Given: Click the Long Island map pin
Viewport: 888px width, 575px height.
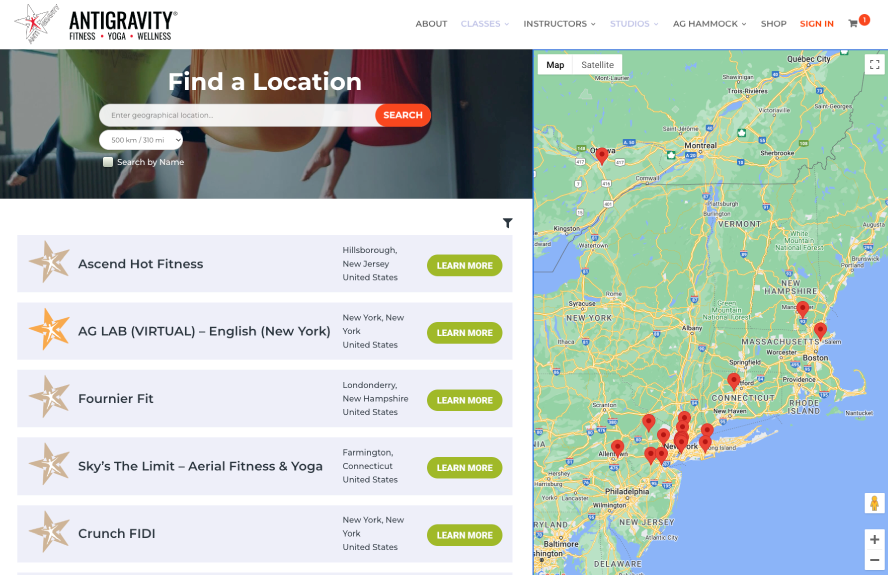Looking at the screenshot, I should tap(705, 444).
